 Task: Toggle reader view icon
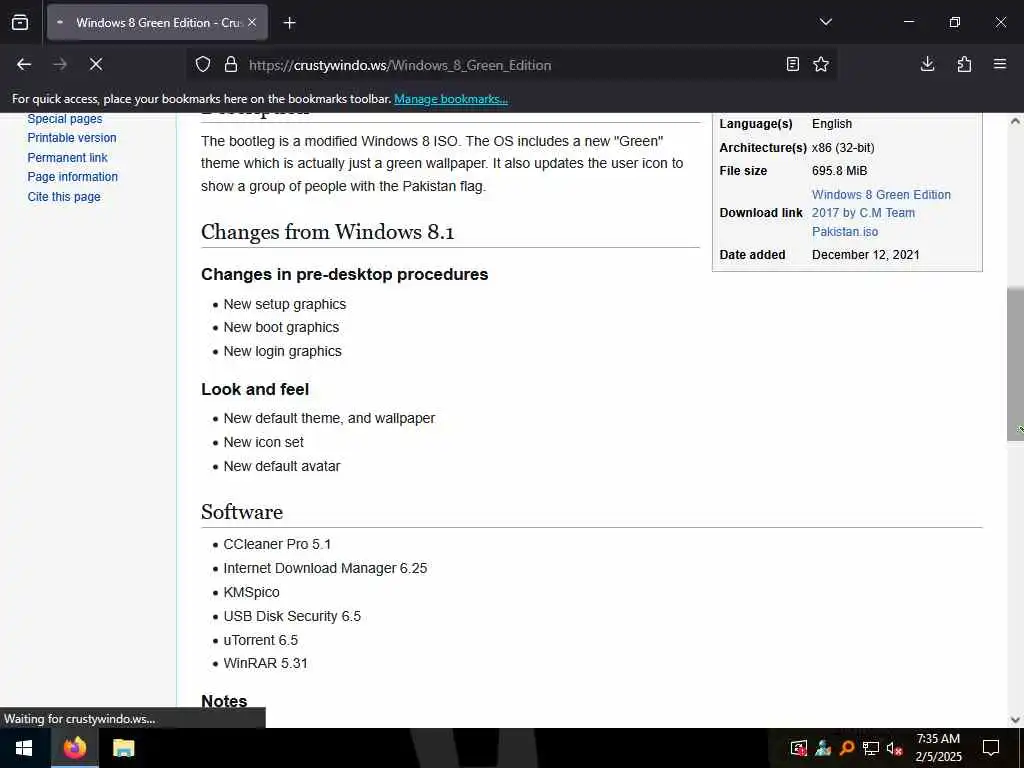792,64
